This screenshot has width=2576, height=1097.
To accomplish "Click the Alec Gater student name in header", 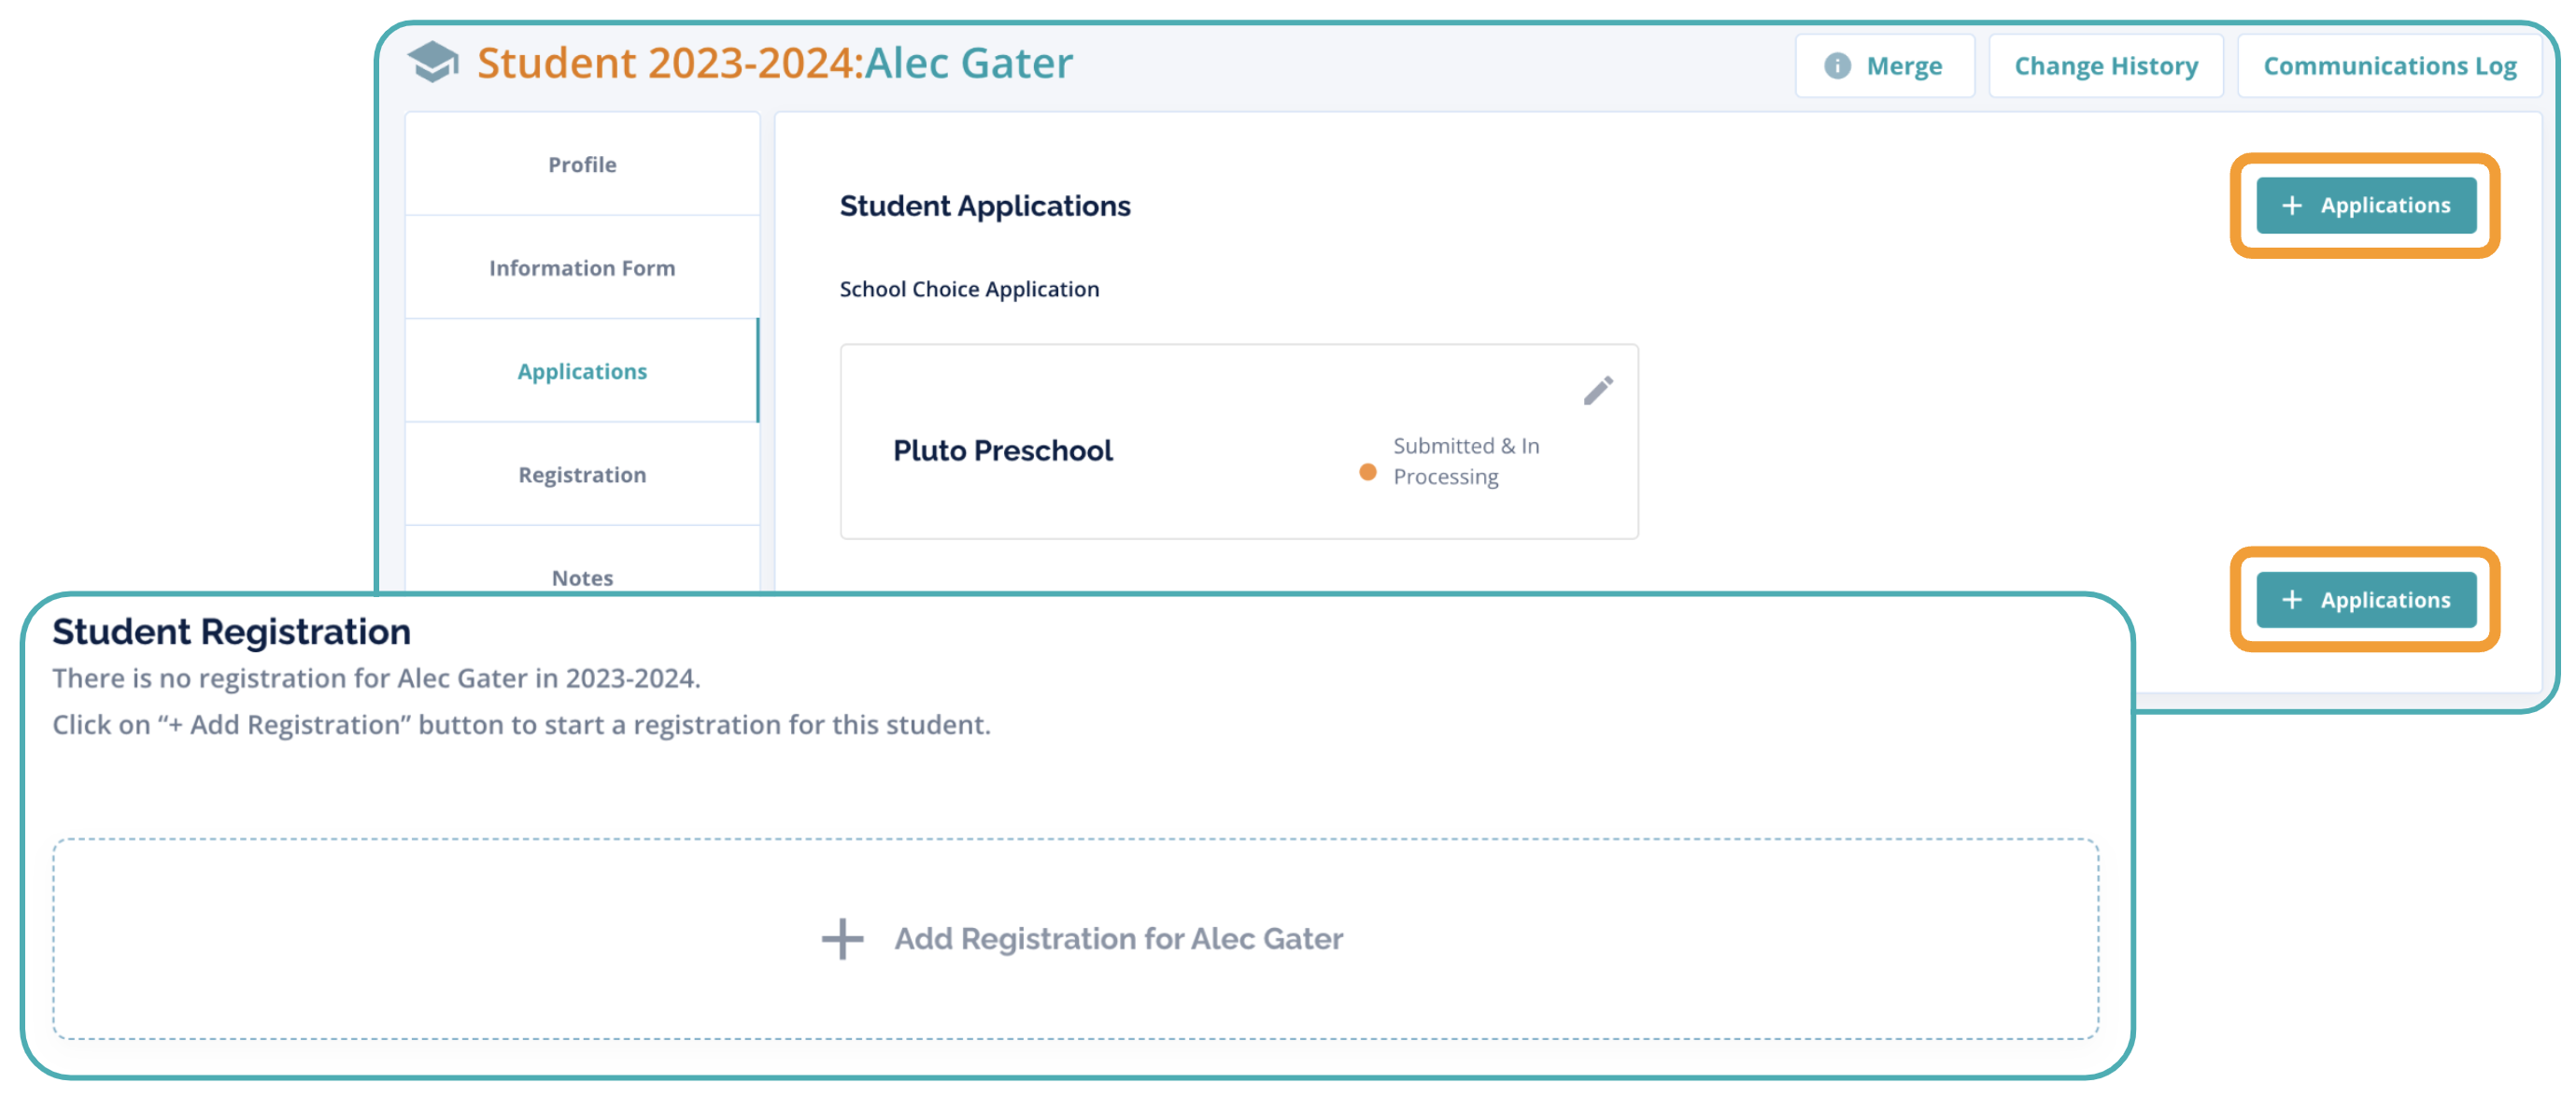I will point(967,63).
